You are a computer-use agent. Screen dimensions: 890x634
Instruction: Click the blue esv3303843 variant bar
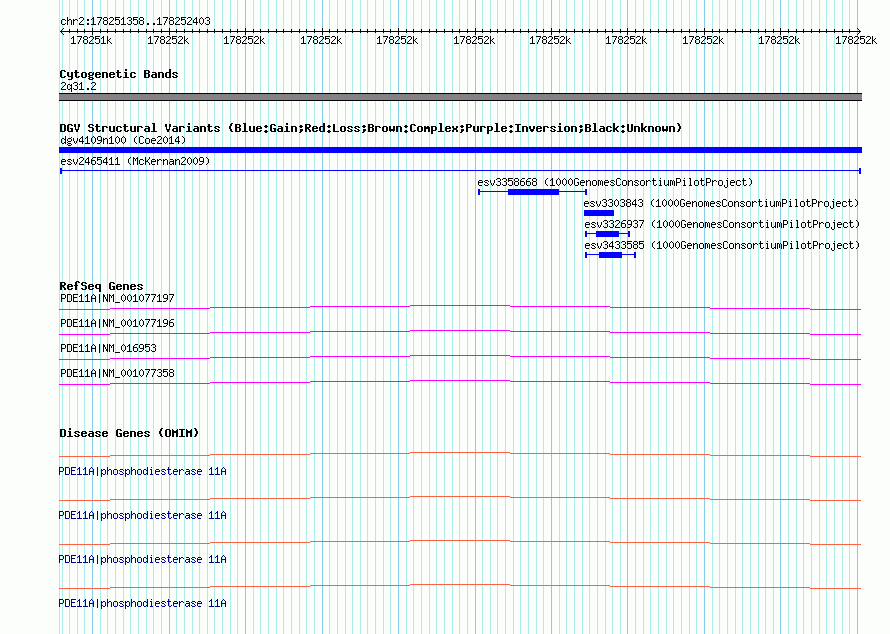[x=599, y=213]
